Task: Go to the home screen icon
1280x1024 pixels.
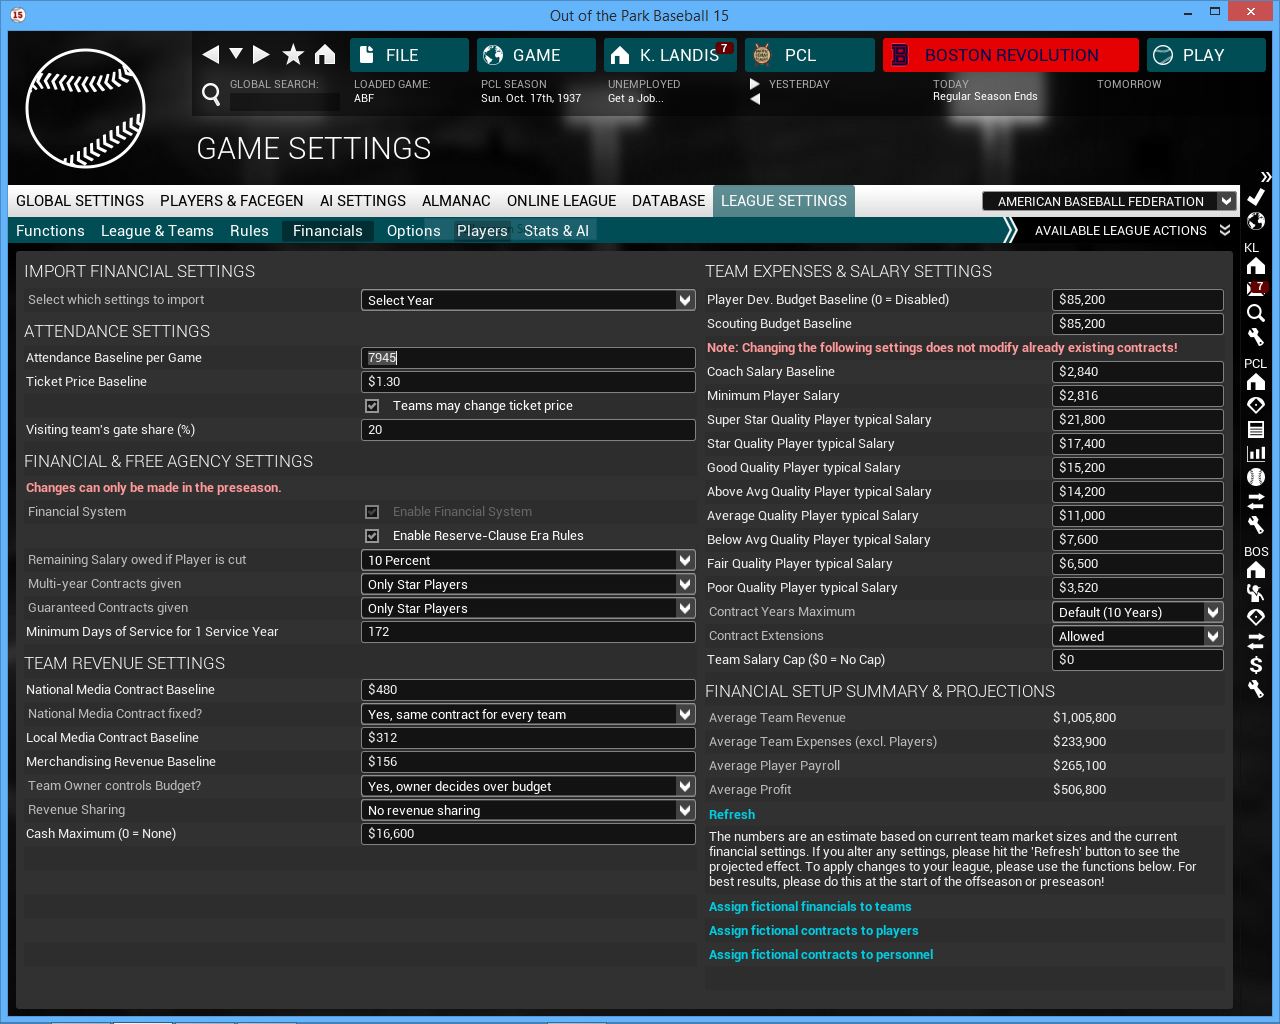Action: (x=325, y=54)
